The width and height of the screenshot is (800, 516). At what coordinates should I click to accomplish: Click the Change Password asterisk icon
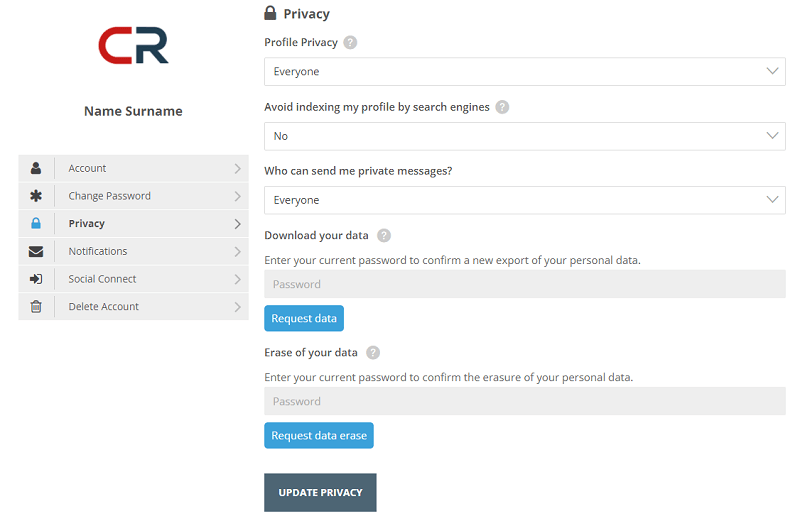coord(36,196)
